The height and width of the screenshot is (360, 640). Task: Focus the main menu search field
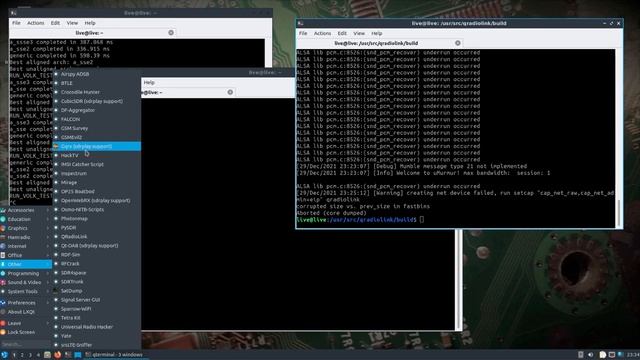click(x=26, y=344)
